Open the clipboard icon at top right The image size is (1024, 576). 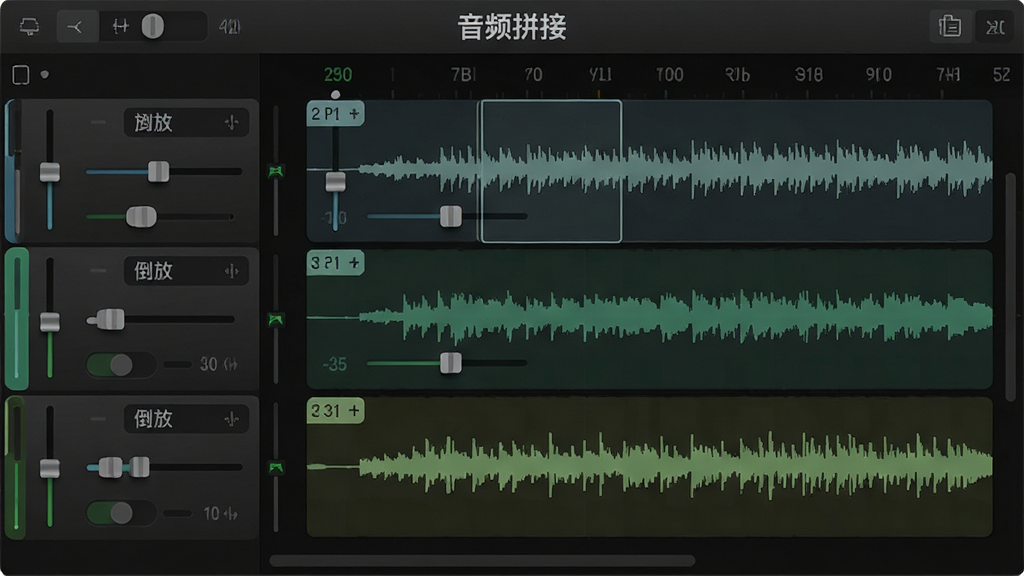tap(950, 27)
